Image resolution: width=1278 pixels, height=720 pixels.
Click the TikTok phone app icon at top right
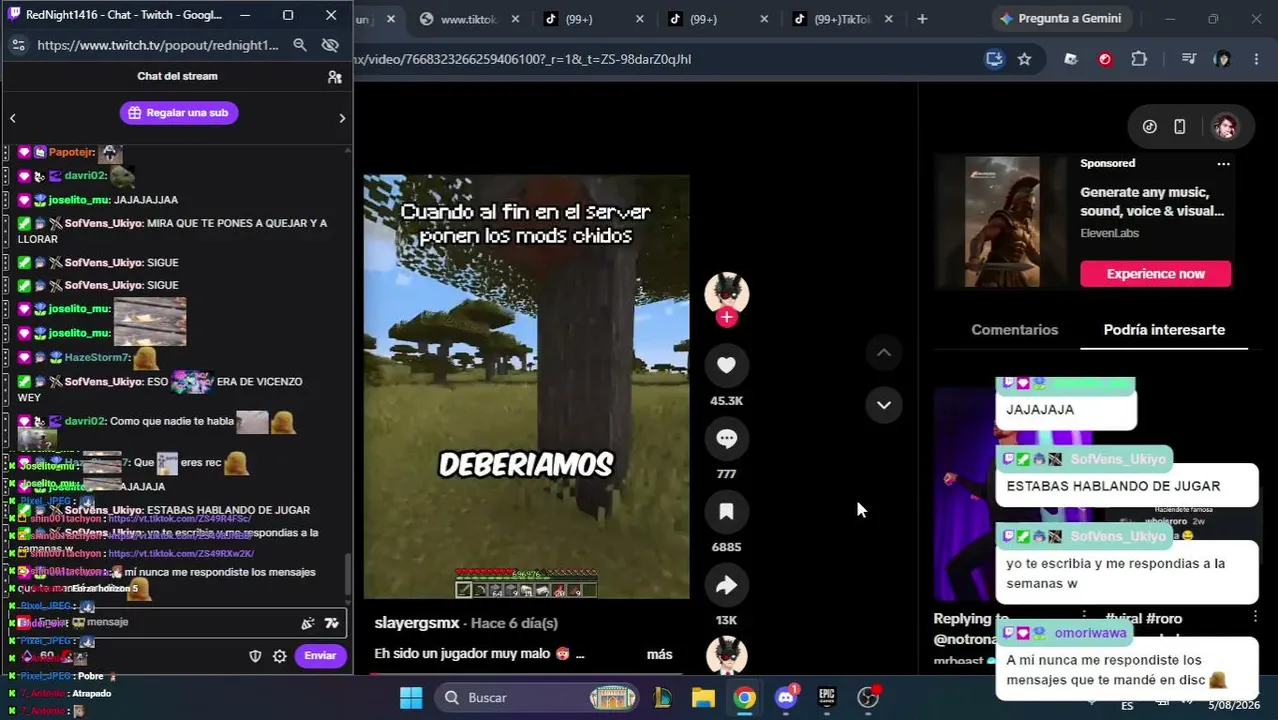(x=1180, y=127)
